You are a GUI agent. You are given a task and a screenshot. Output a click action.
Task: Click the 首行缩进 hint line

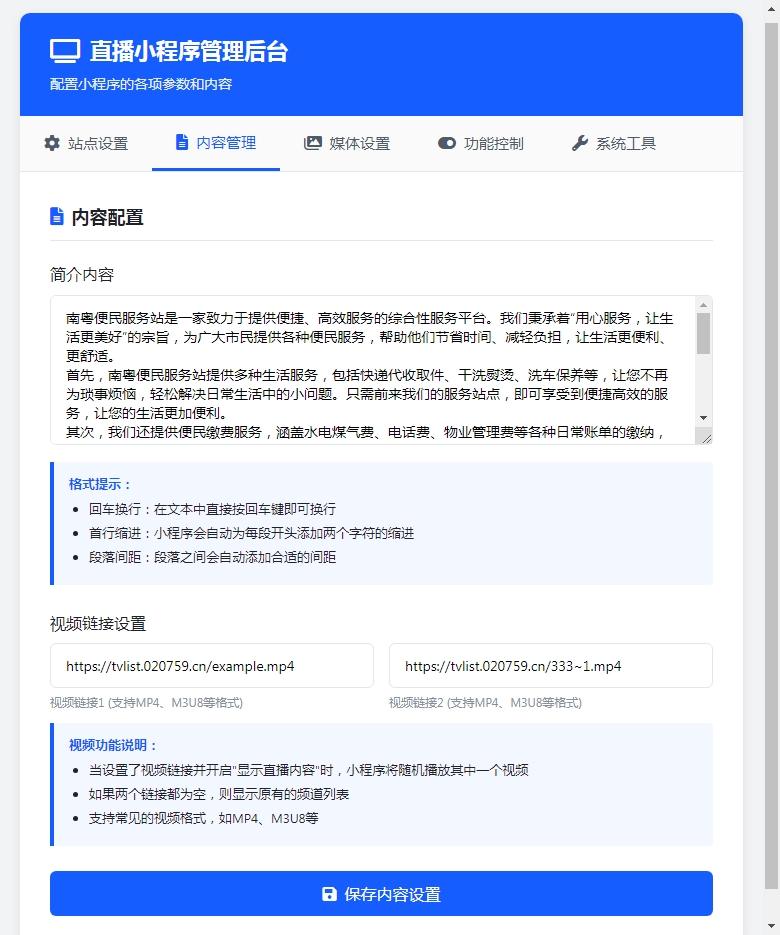pos(251,532)
